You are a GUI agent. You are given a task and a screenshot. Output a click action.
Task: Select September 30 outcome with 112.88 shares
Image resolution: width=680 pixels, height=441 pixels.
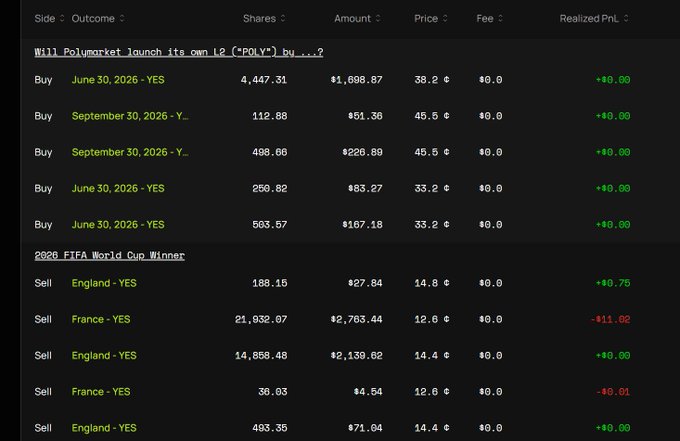[x=130, y=116]
